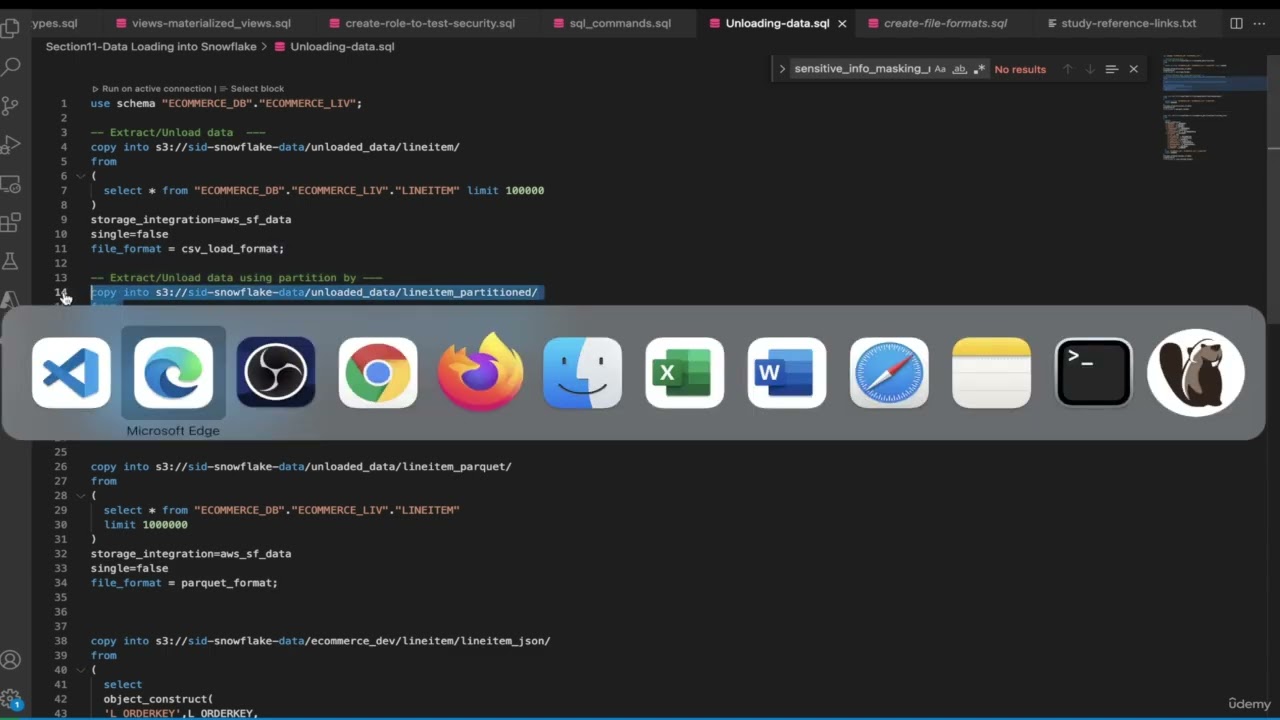This screenshot has height=720, width=1280.
Task: Open the Search view in activity bar
Action: [x=11, y=67]
